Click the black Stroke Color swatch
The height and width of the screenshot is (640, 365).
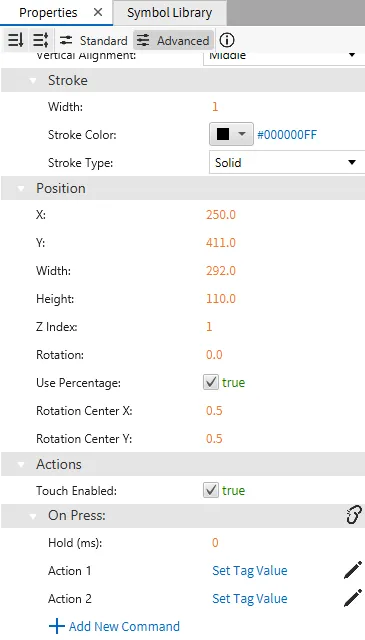click(223, 134)
